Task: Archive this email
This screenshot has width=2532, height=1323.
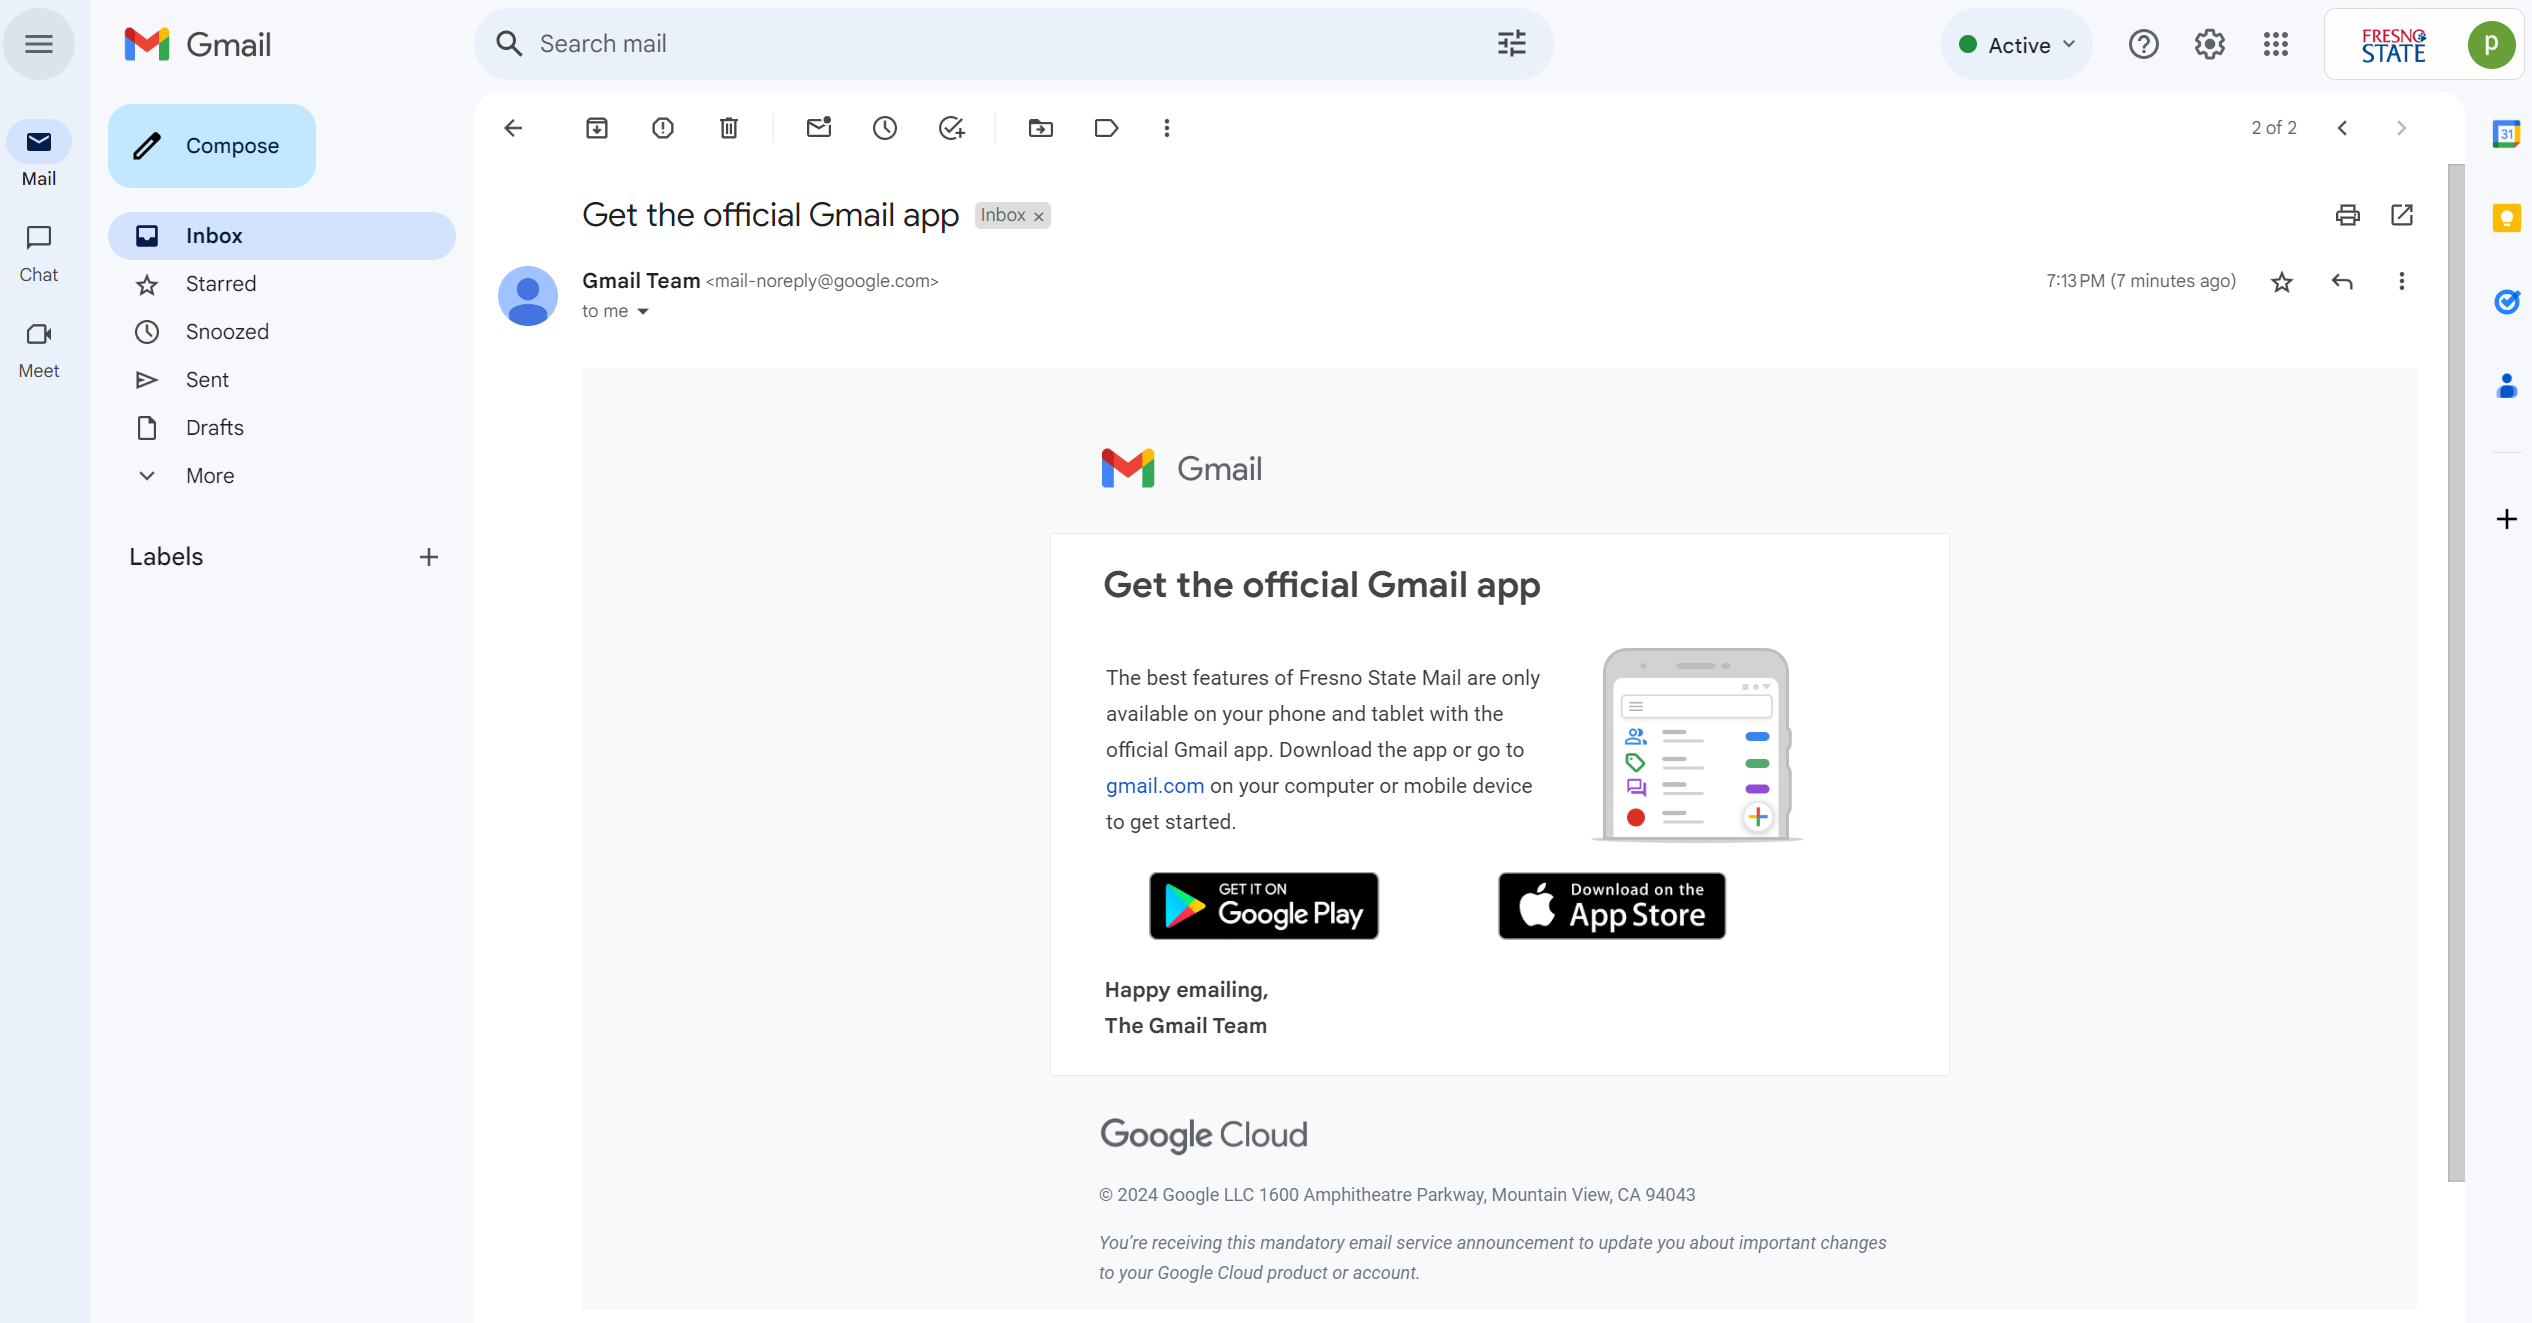Action: click(597, 128)
